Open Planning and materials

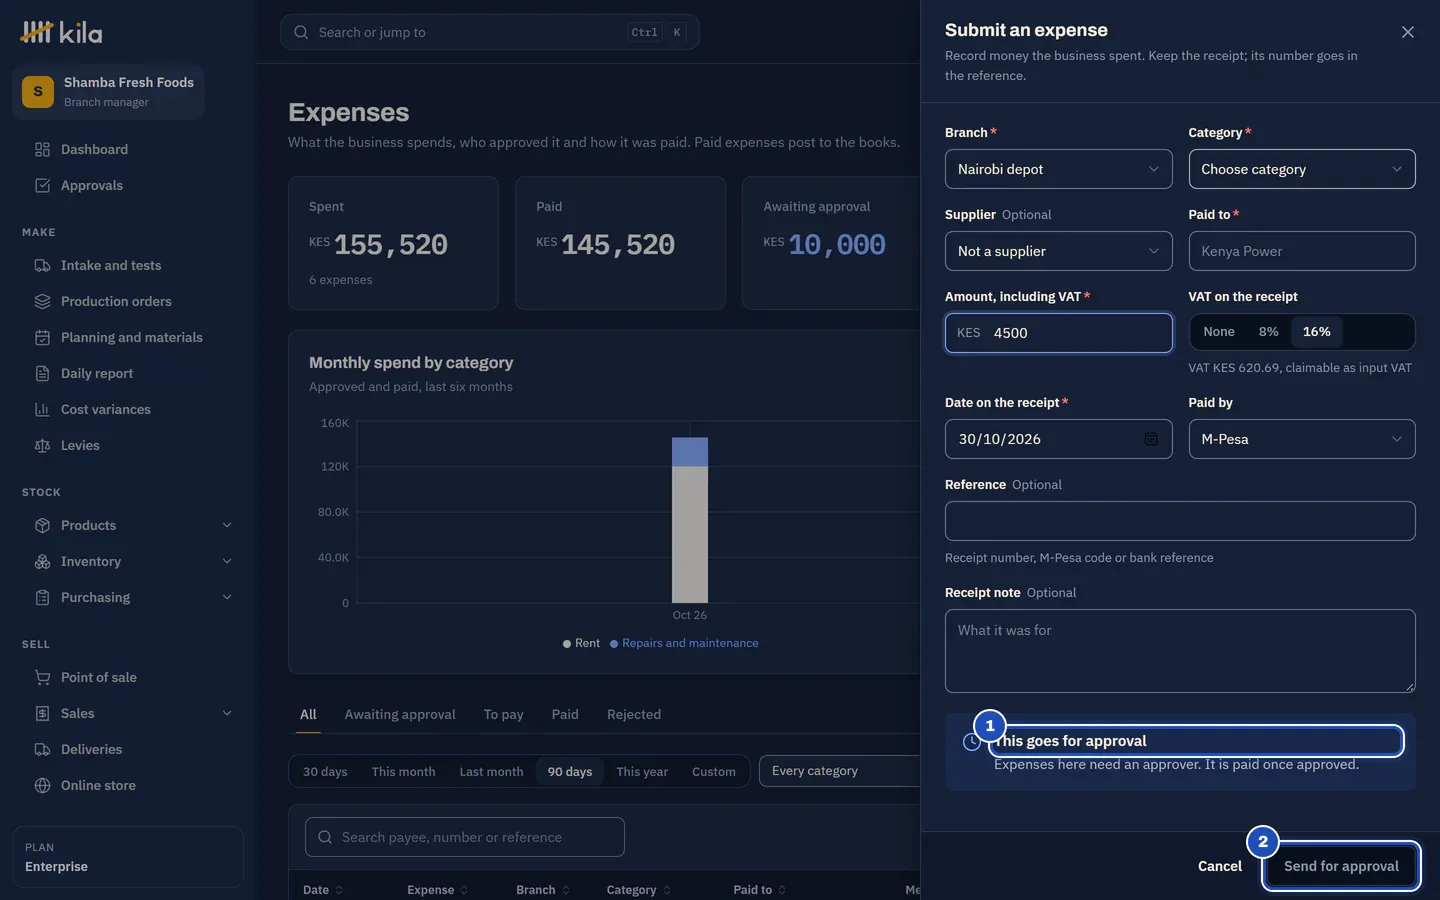(x=128, y=337)
